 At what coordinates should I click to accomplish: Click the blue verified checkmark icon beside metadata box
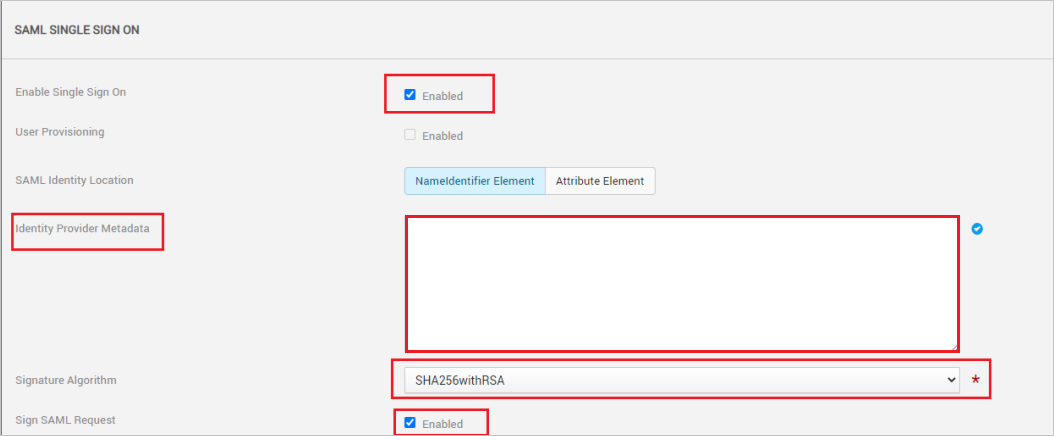tap(977, 229)
